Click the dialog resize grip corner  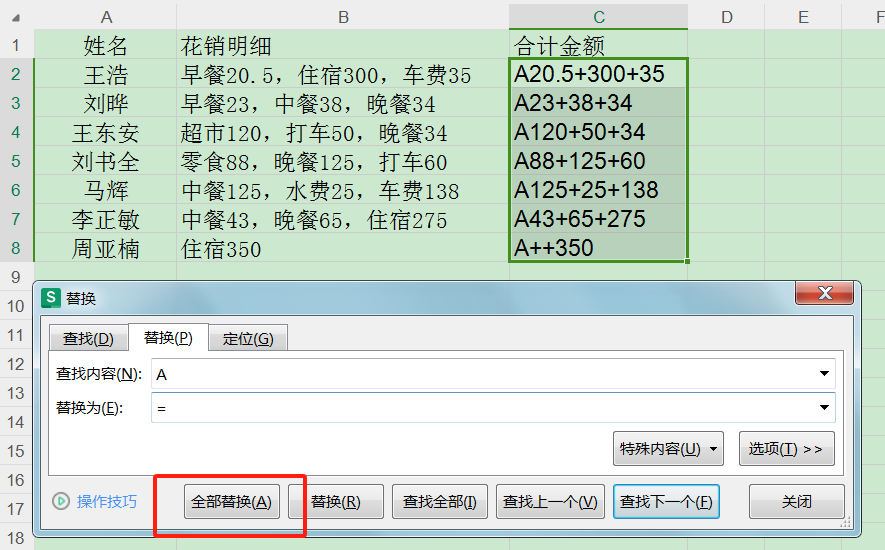pos(845,523)
